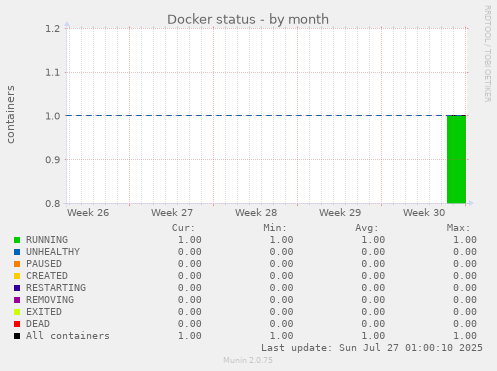Image resolution: width=497 pixels, height=371 pixels.
Task: Click the Avg: column header
Action: pos(367,228)
